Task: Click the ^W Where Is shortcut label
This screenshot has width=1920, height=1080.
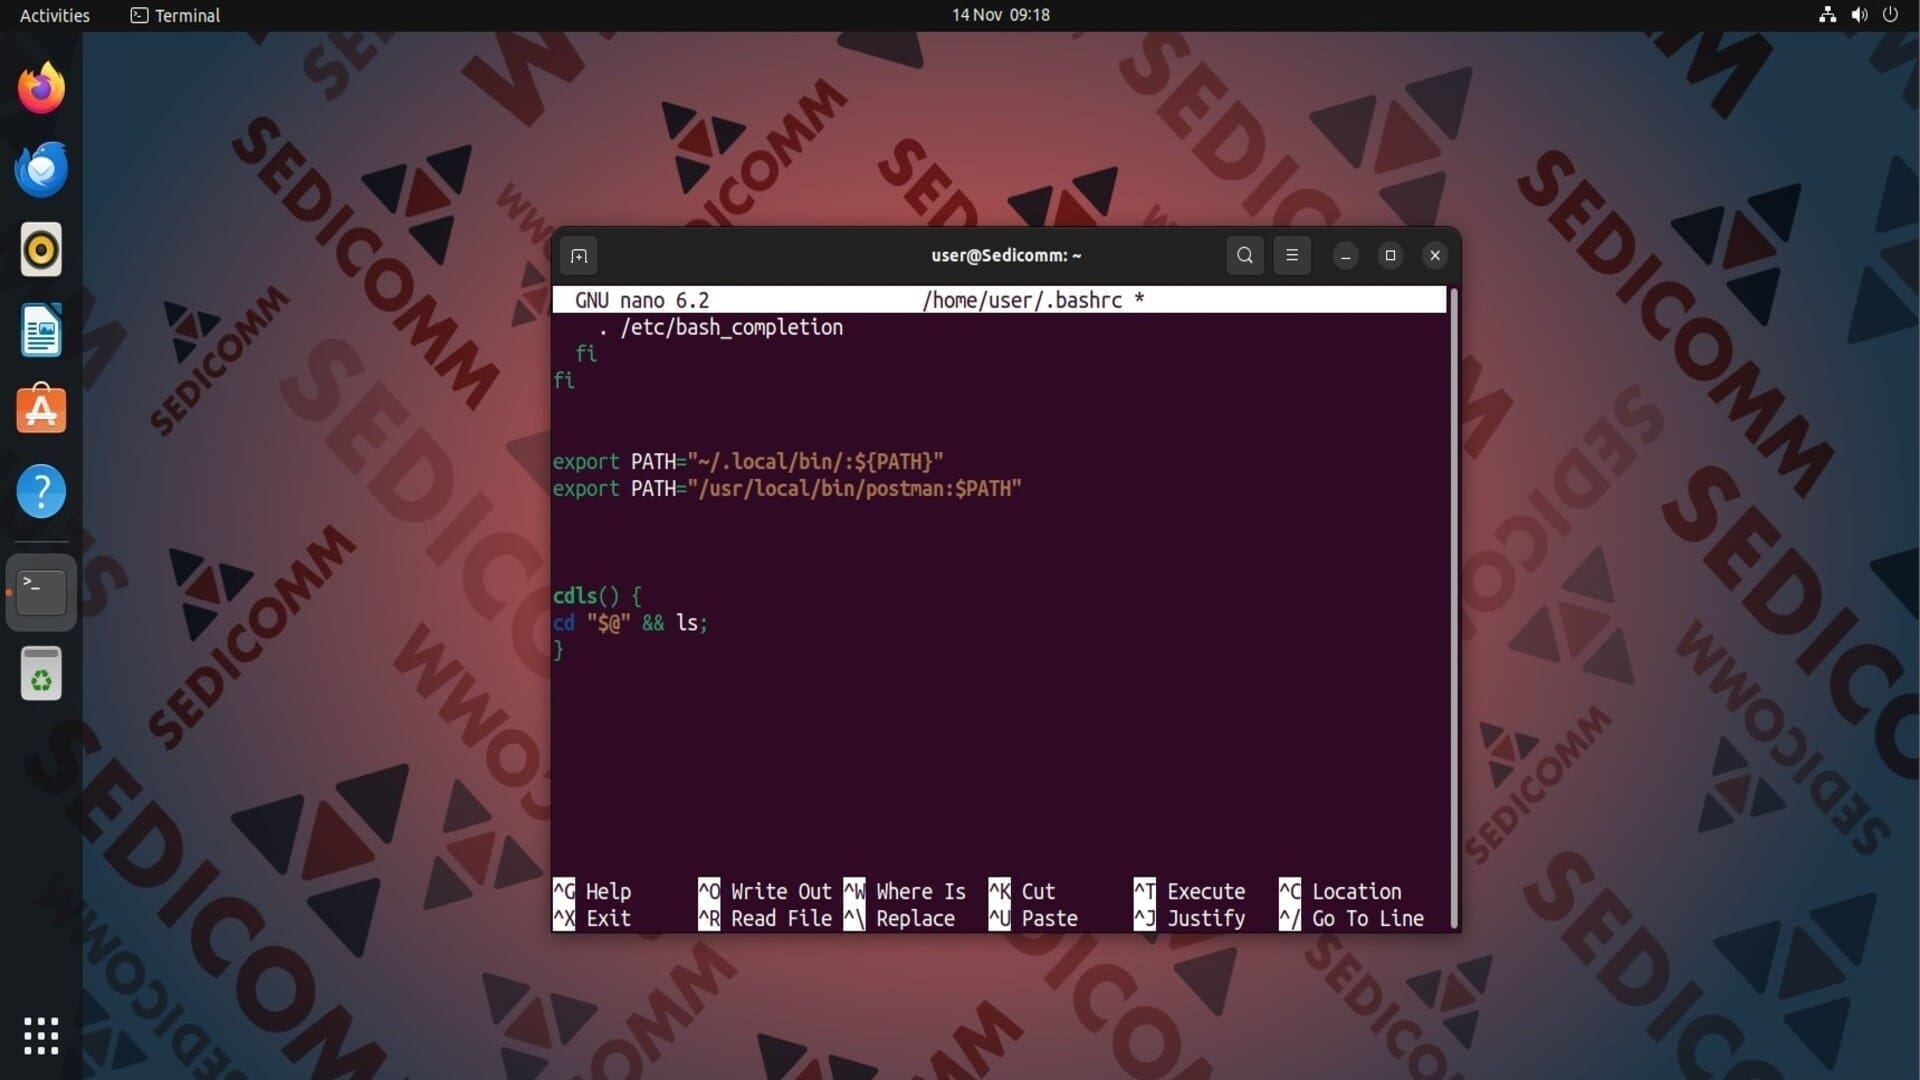Action: click(x=905, y=891)
